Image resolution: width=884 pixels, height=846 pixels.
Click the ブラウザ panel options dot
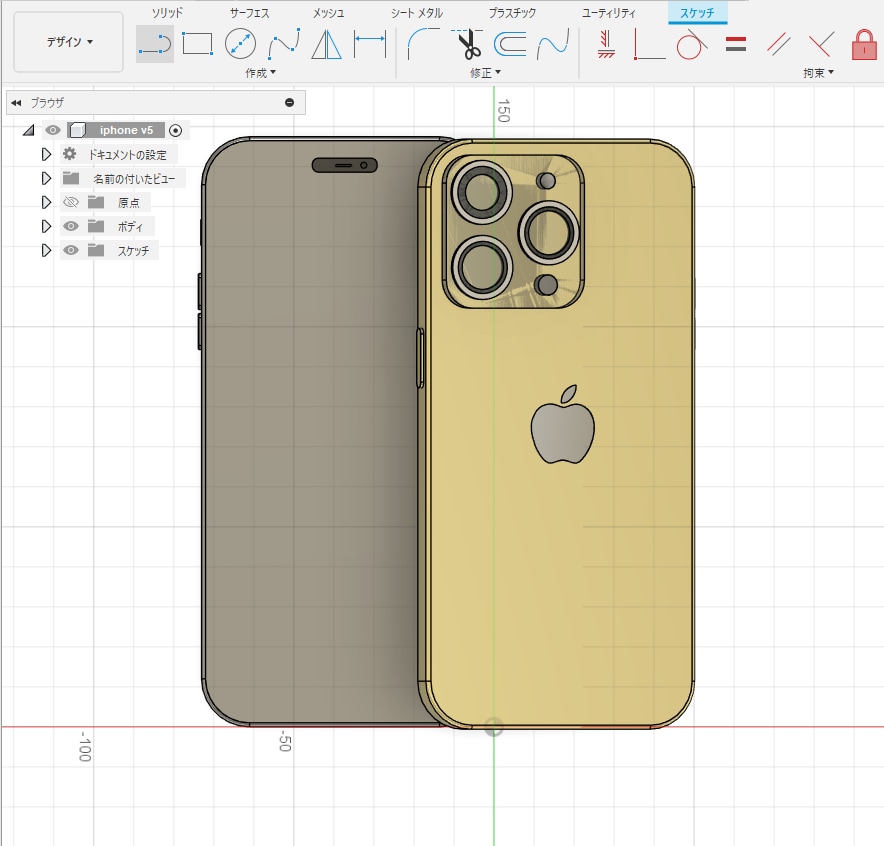[289, 103]
